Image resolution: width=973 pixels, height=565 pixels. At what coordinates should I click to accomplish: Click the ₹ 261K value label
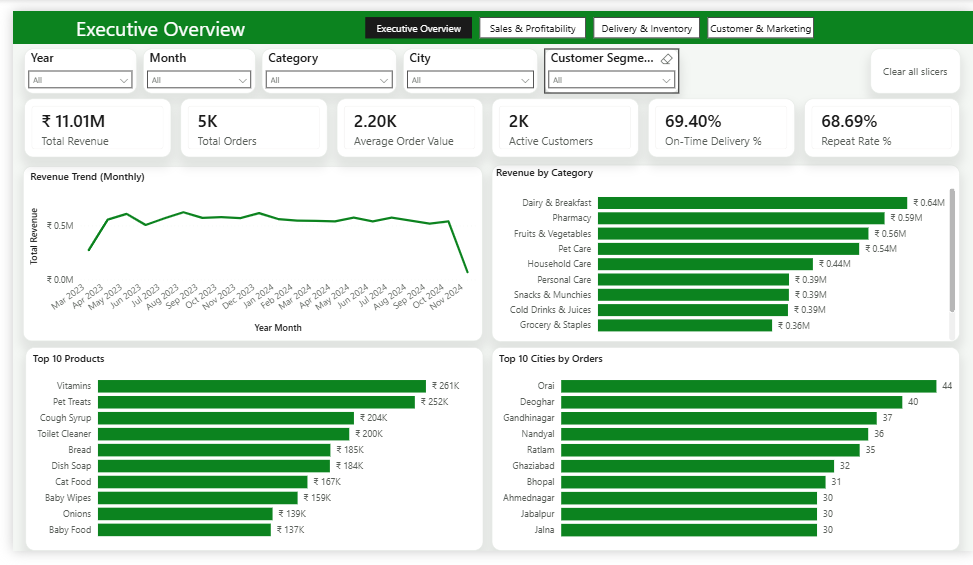coord(446,386)
